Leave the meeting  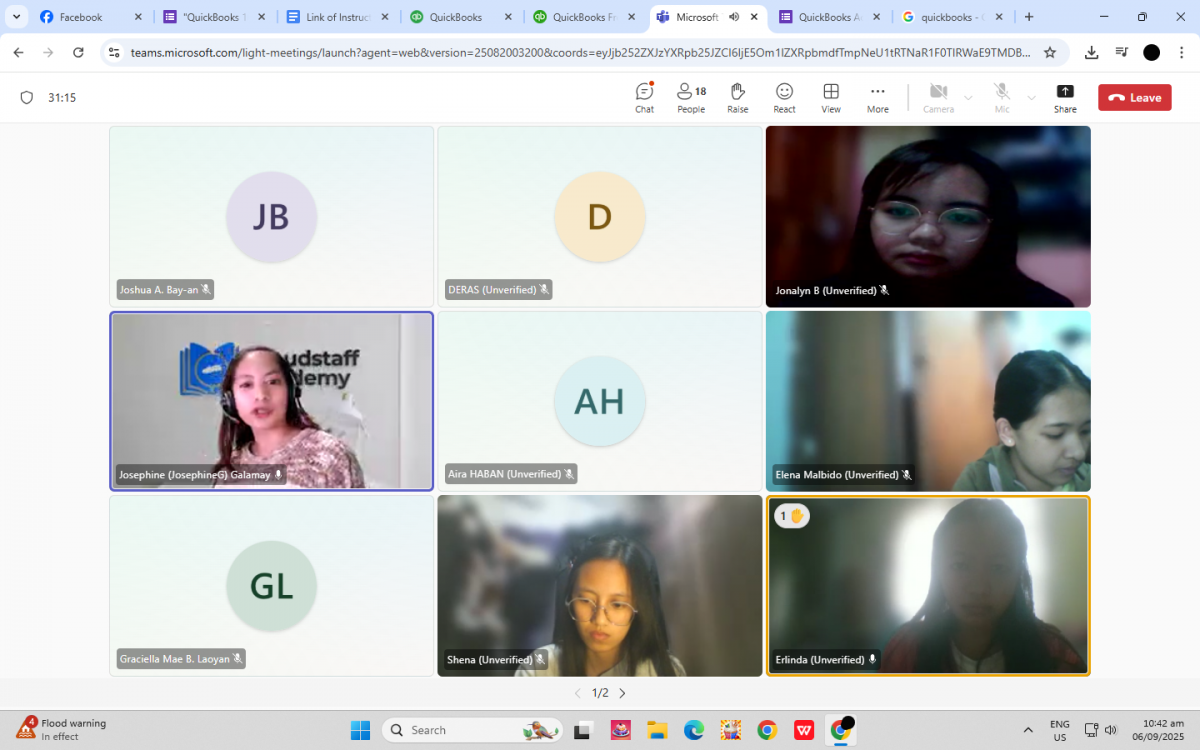click(1134, 98)
